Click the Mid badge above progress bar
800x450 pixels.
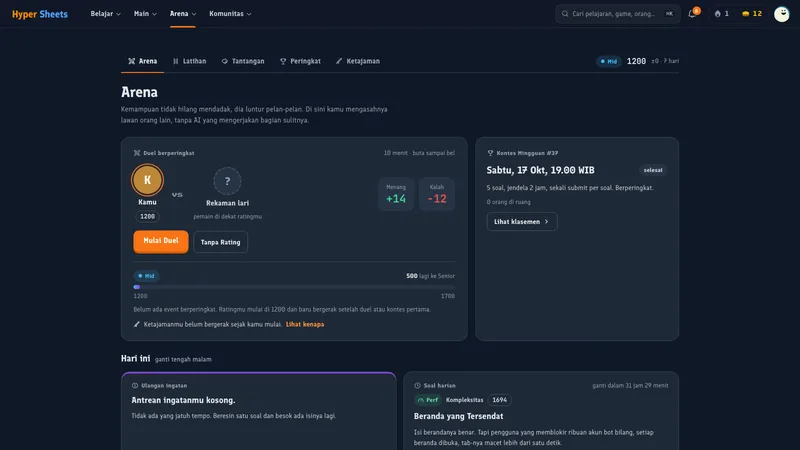146,276
